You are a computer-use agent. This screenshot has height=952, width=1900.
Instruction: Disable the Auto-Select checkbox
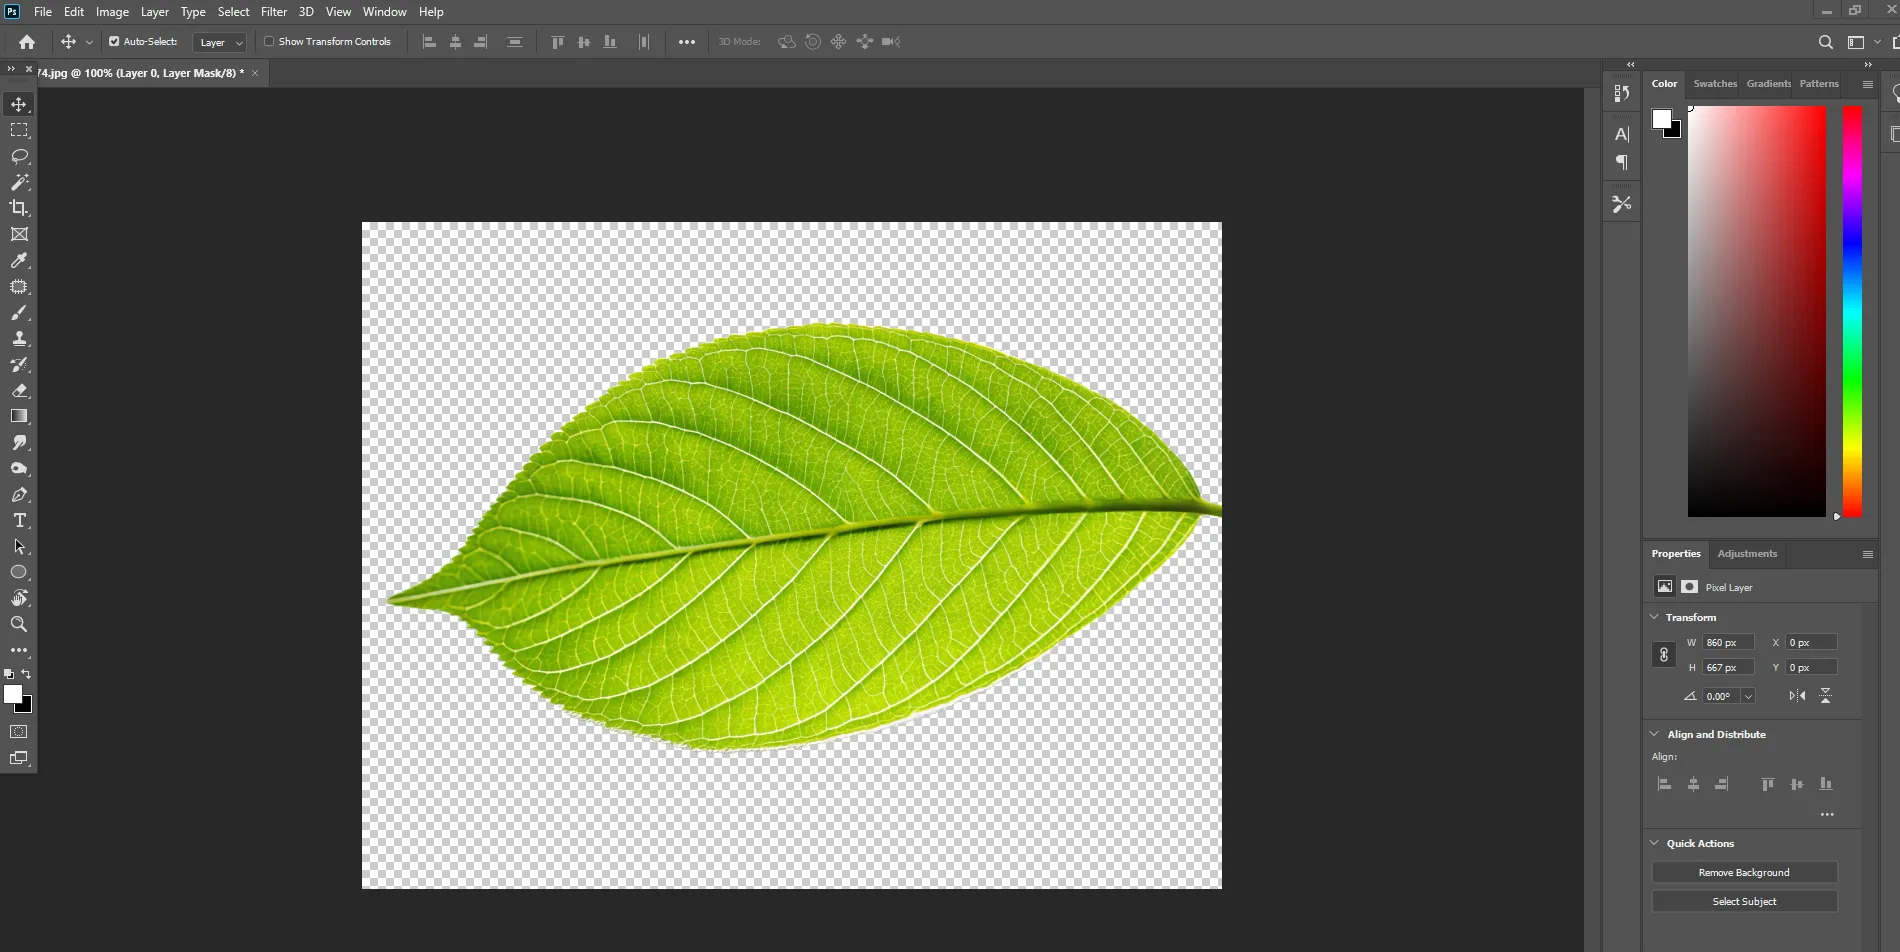(114, 42)
